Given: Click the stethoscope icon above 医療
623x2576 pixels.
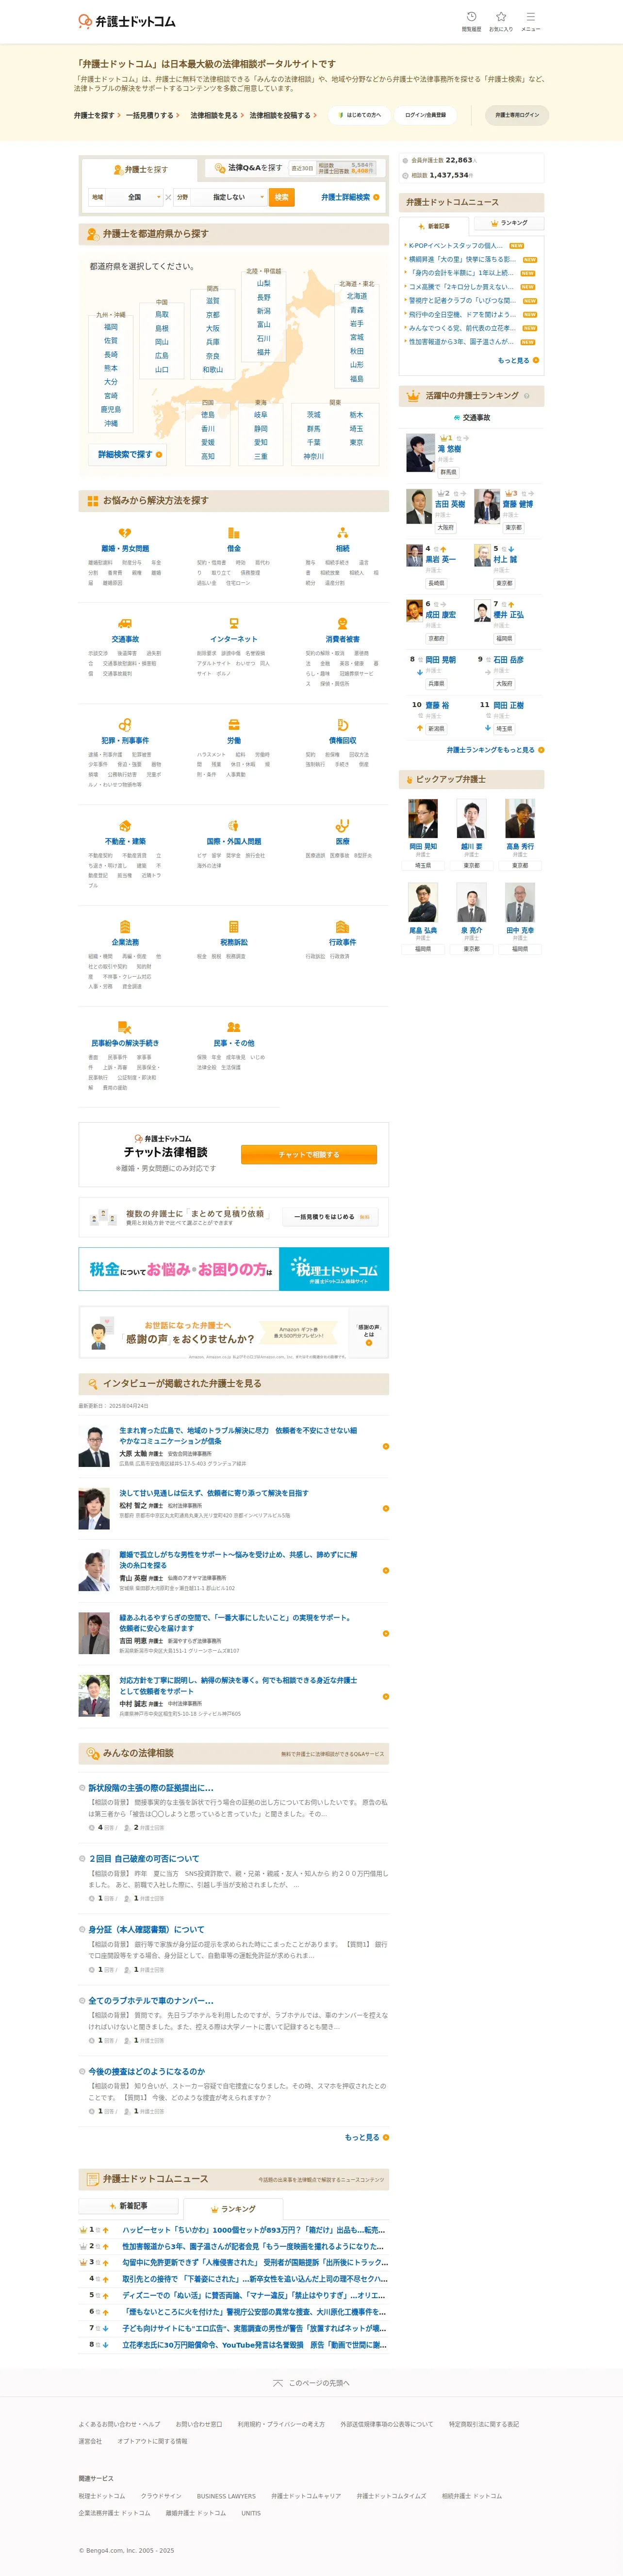Looking at the screenshot, I should [x=342, y=826].
